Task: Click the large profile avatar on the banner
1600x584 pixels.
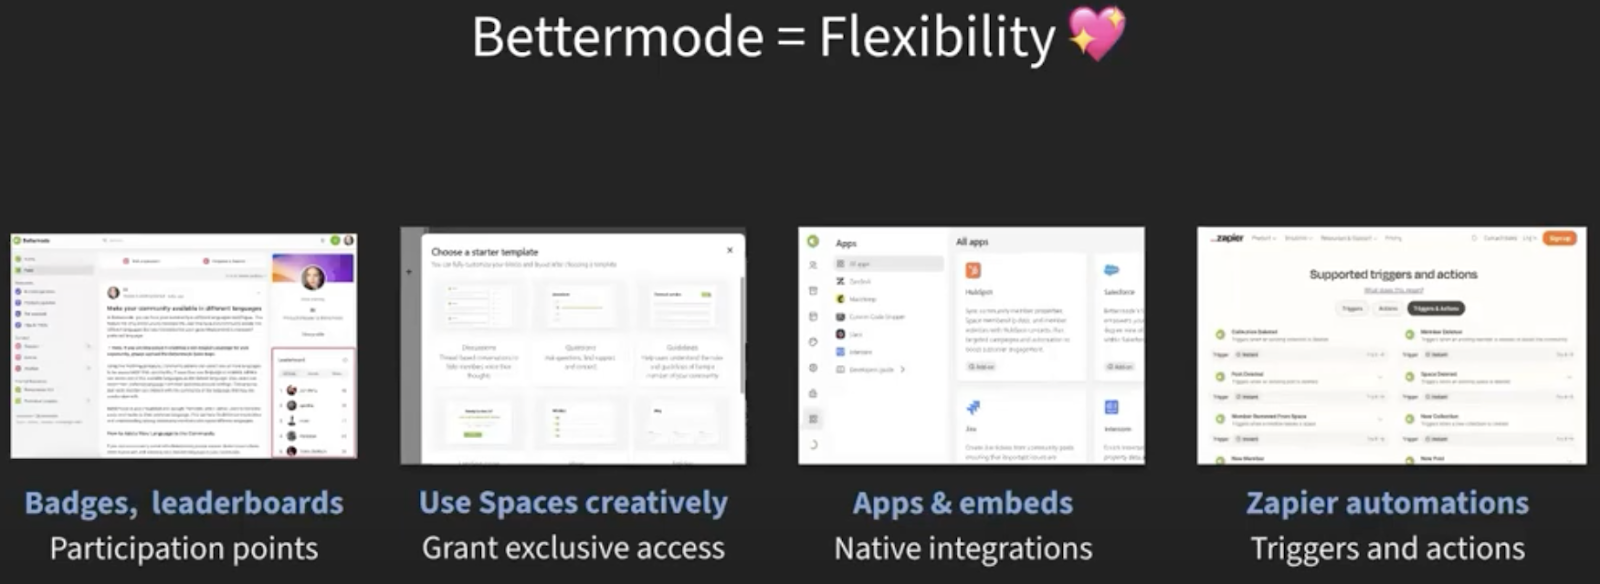Action: [x=313, y=278]
